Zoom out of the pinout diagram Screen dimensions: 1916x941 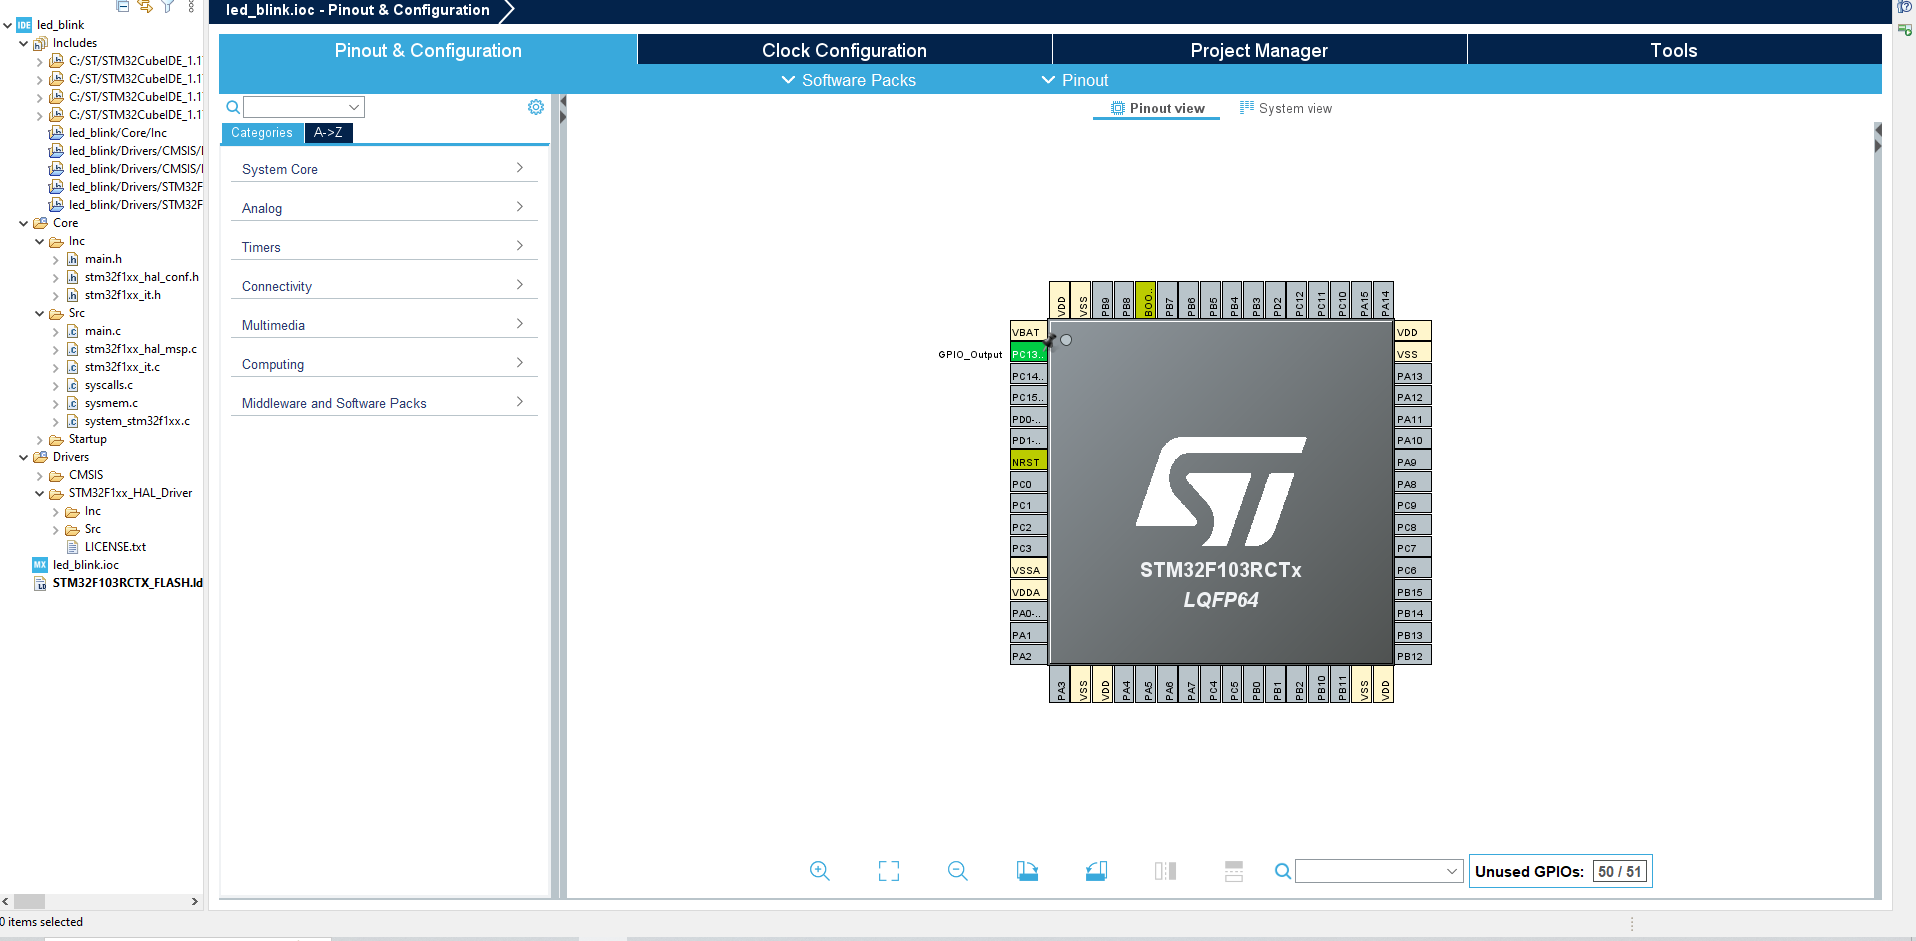pos(957,871)
